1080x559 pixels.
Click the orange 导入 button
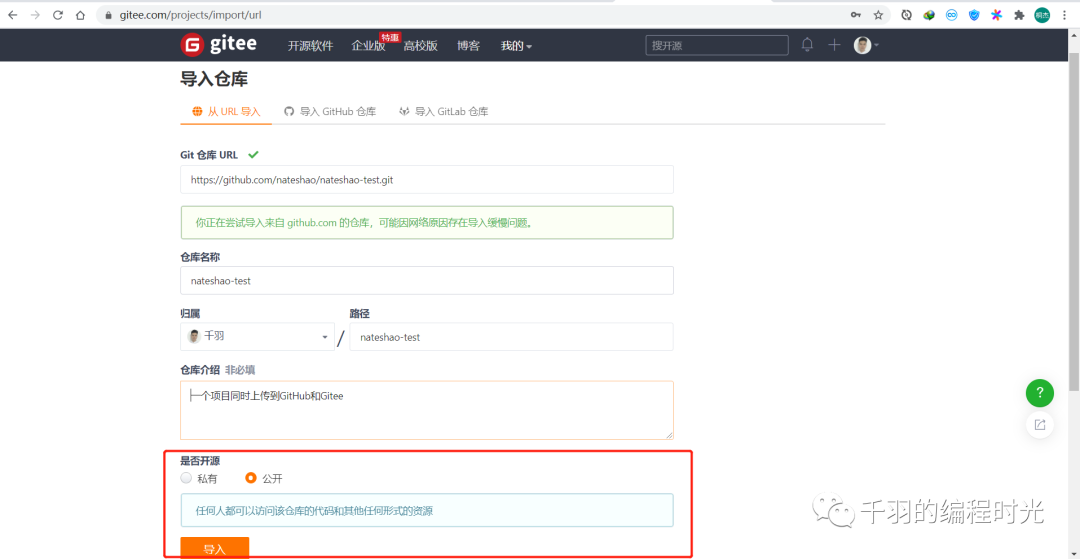(x=214, y=548)
